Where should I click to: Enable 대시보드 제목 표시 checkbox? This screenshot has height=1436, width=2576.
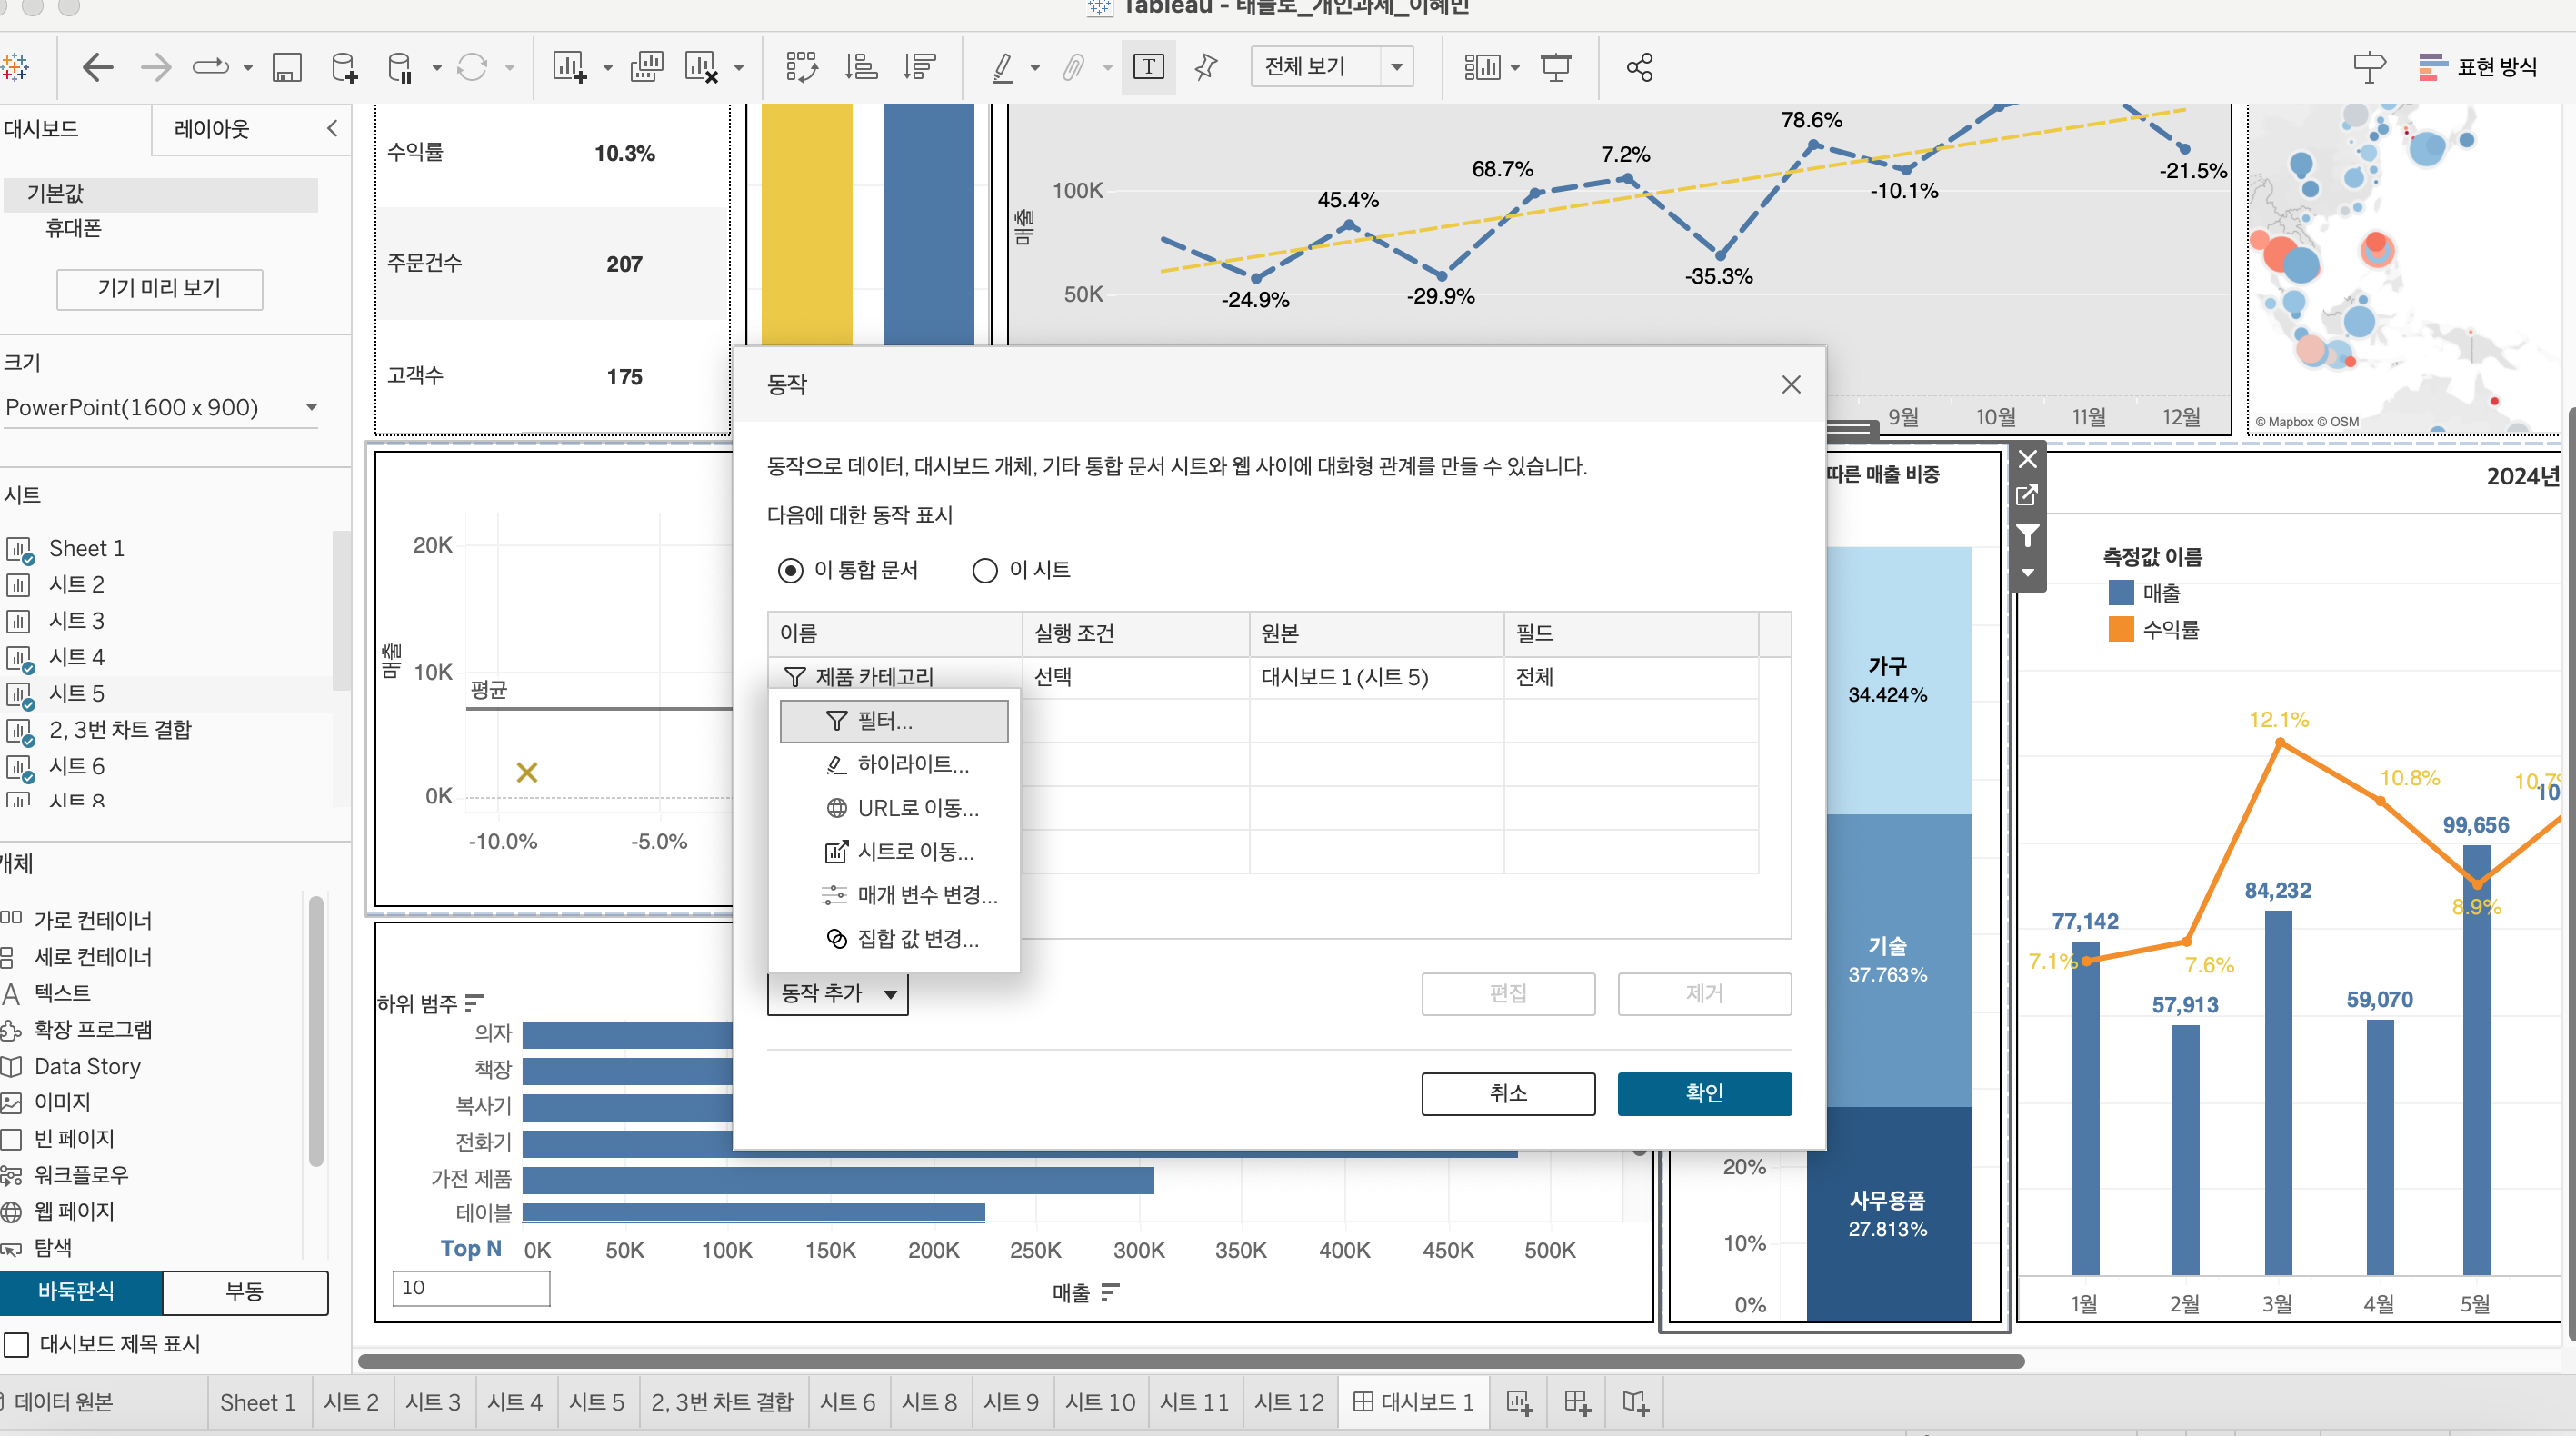[x=16, y=1344]
